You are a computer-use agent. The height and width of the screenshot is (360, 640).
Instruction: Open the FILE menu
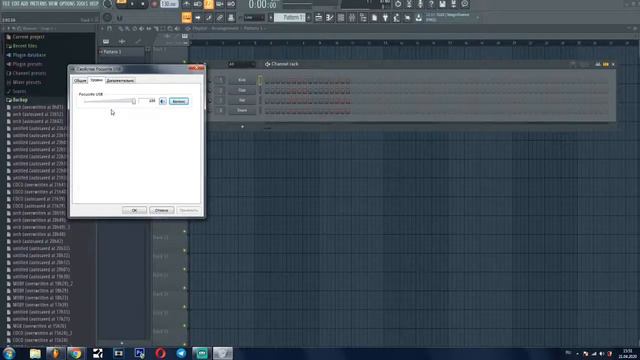click(6, 4)
